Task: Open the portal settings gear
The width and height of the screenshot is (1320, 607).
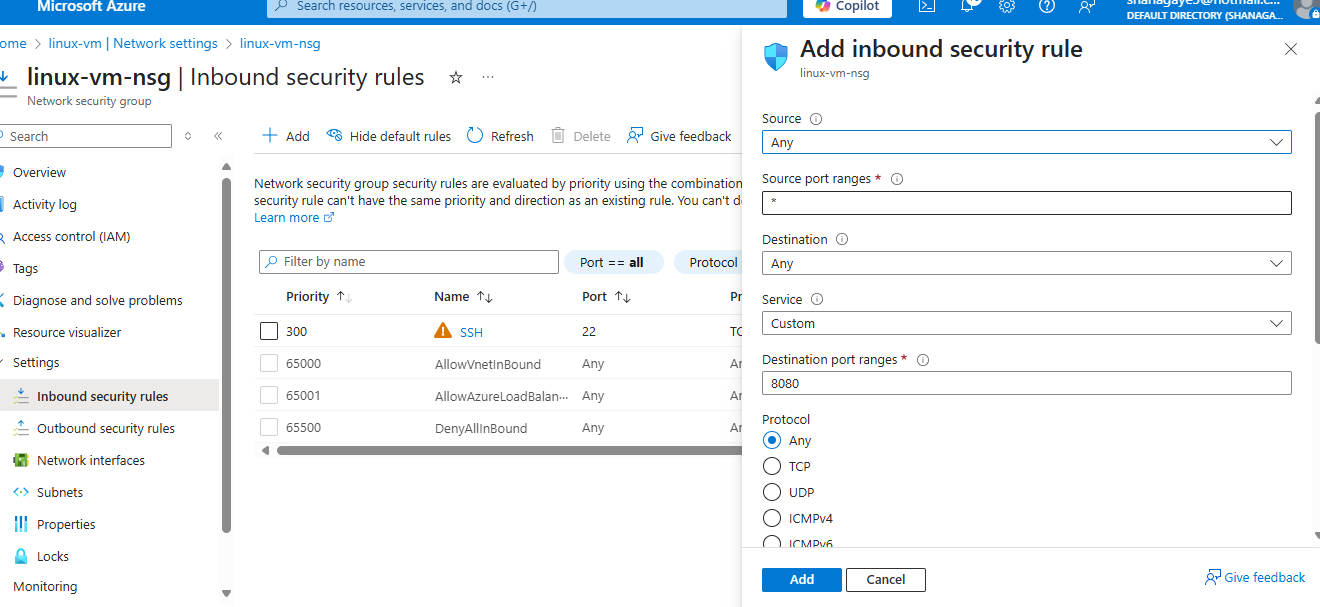Action: coord(1006,7)
